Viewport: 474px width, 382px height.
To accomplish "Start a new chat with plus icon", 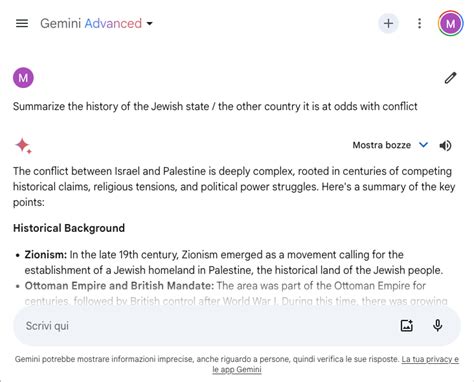I will 388,23.
